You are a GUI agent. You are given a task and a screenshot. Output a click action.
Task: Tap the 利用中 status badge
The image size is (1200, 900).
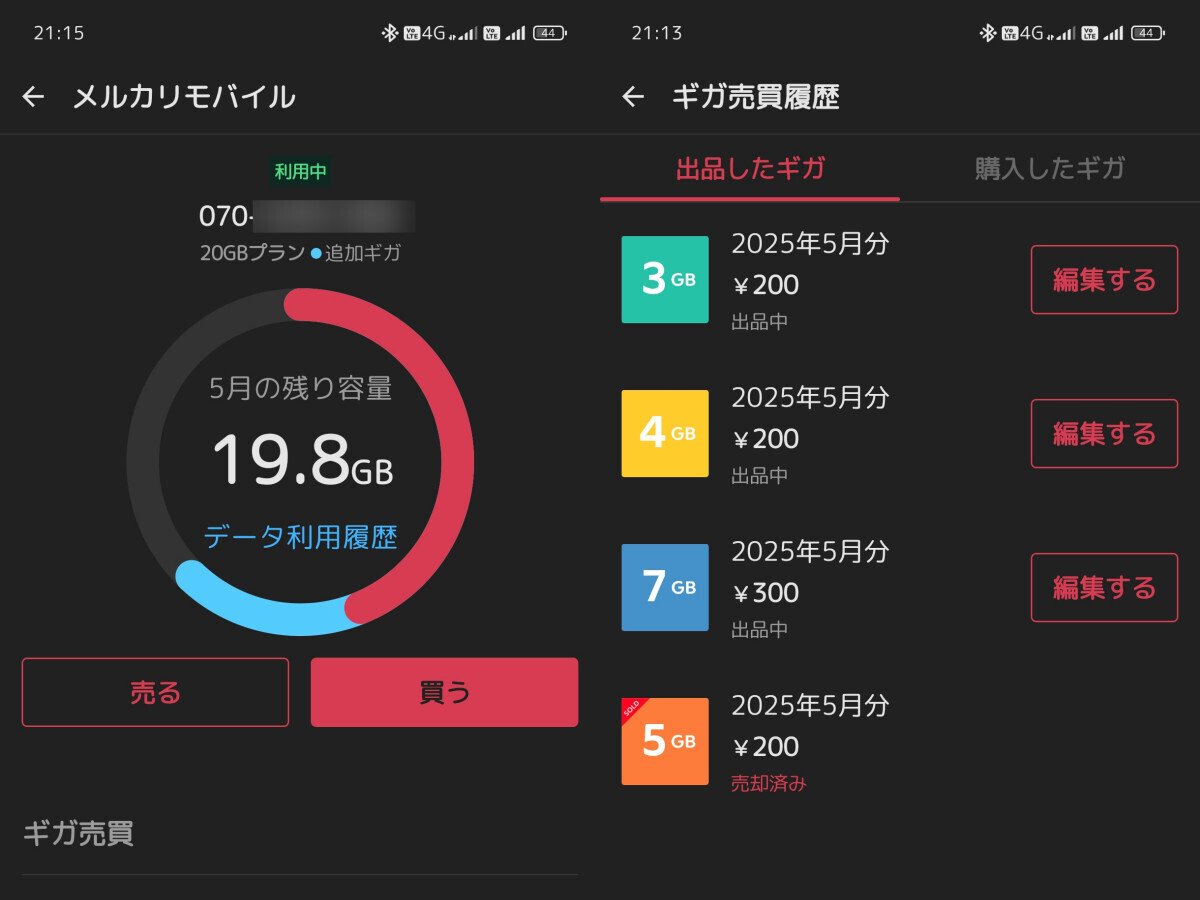click(x=300, y=172)
